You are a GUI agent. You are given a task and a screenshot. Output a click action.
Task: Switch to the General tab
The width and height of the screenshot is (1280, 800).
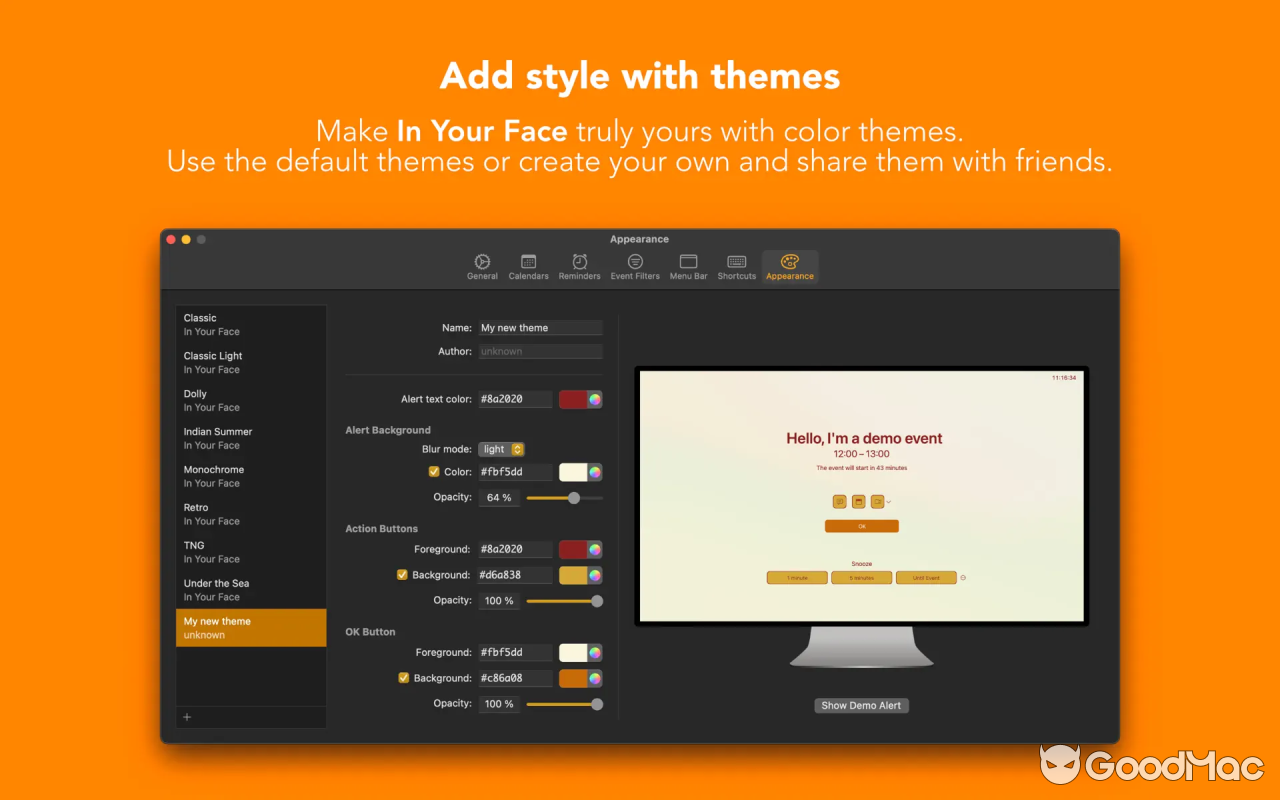click(483, 266)
